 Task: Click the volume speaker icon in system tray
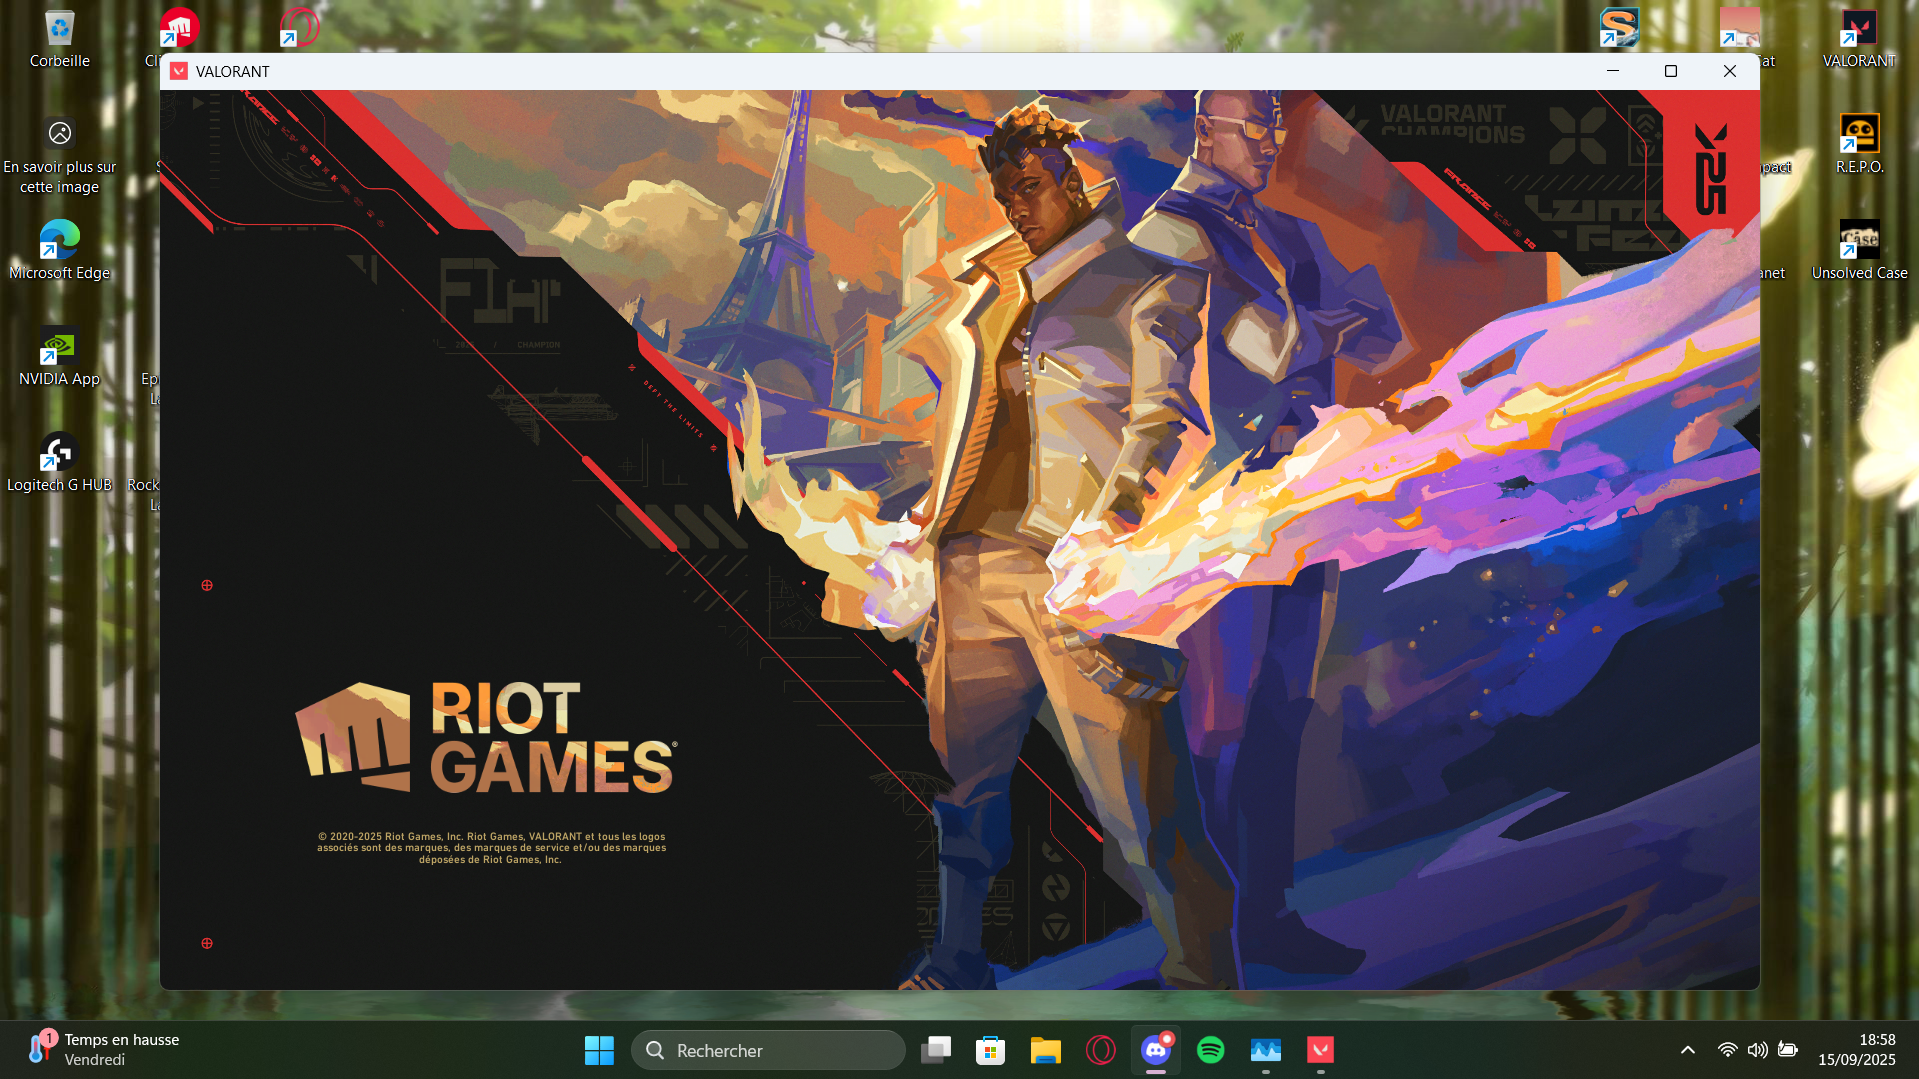click(1757, 1050)
